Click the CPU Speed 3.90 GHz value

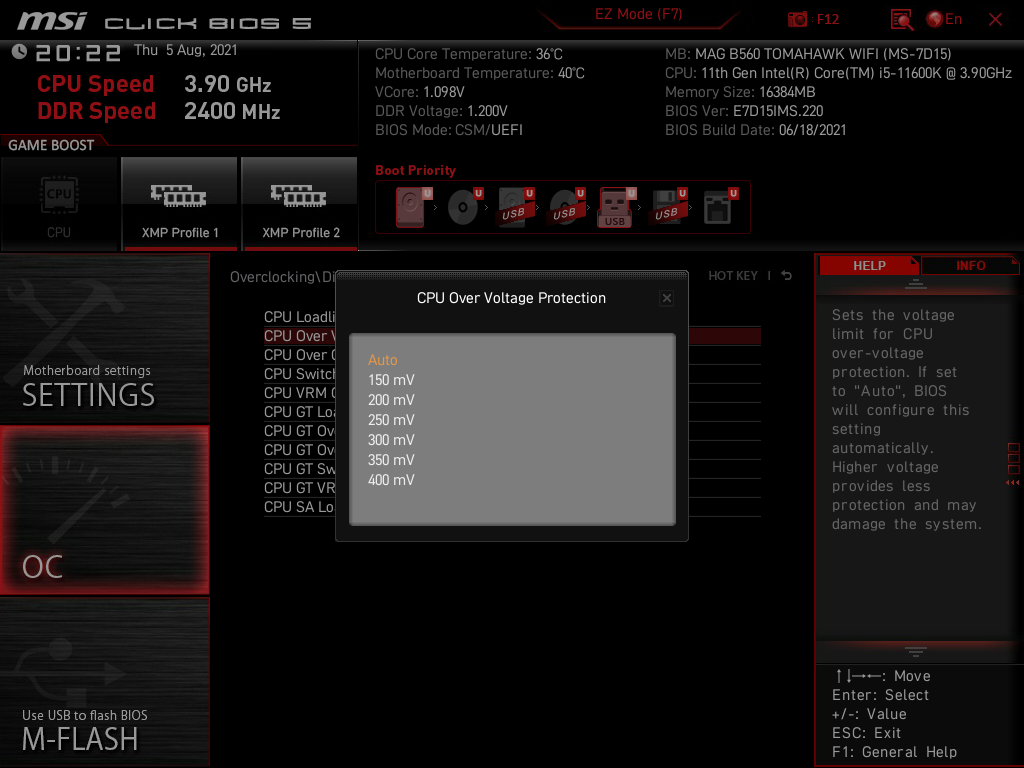(x=227, y=84)
